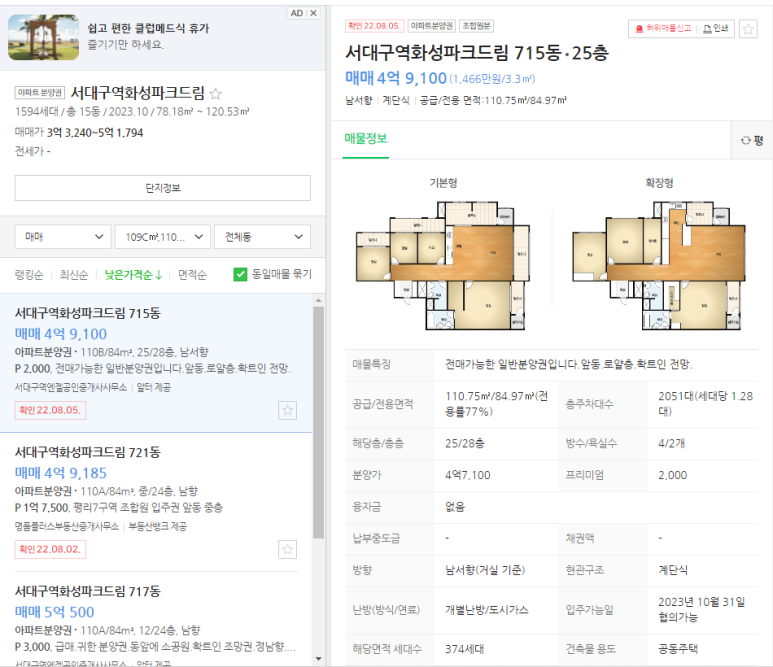This screenshot has height=667, width=773.
Task: Click the ad headline 쉽고 편한 클럽메드식 휴가
Action: point(148,28)
